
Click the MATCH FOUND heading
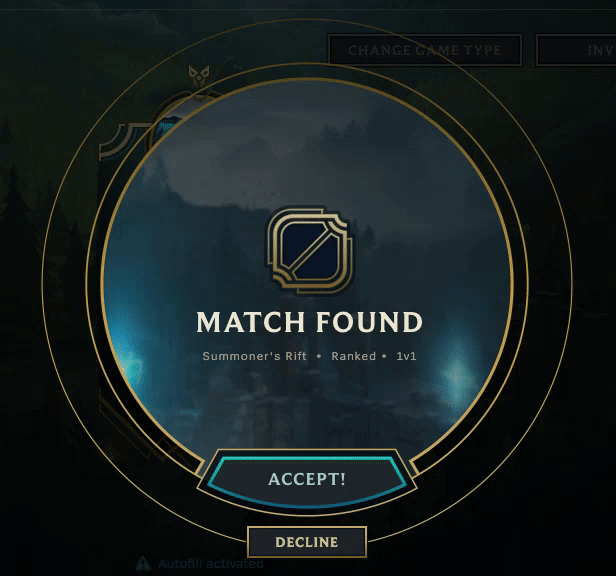coord(309,323)
